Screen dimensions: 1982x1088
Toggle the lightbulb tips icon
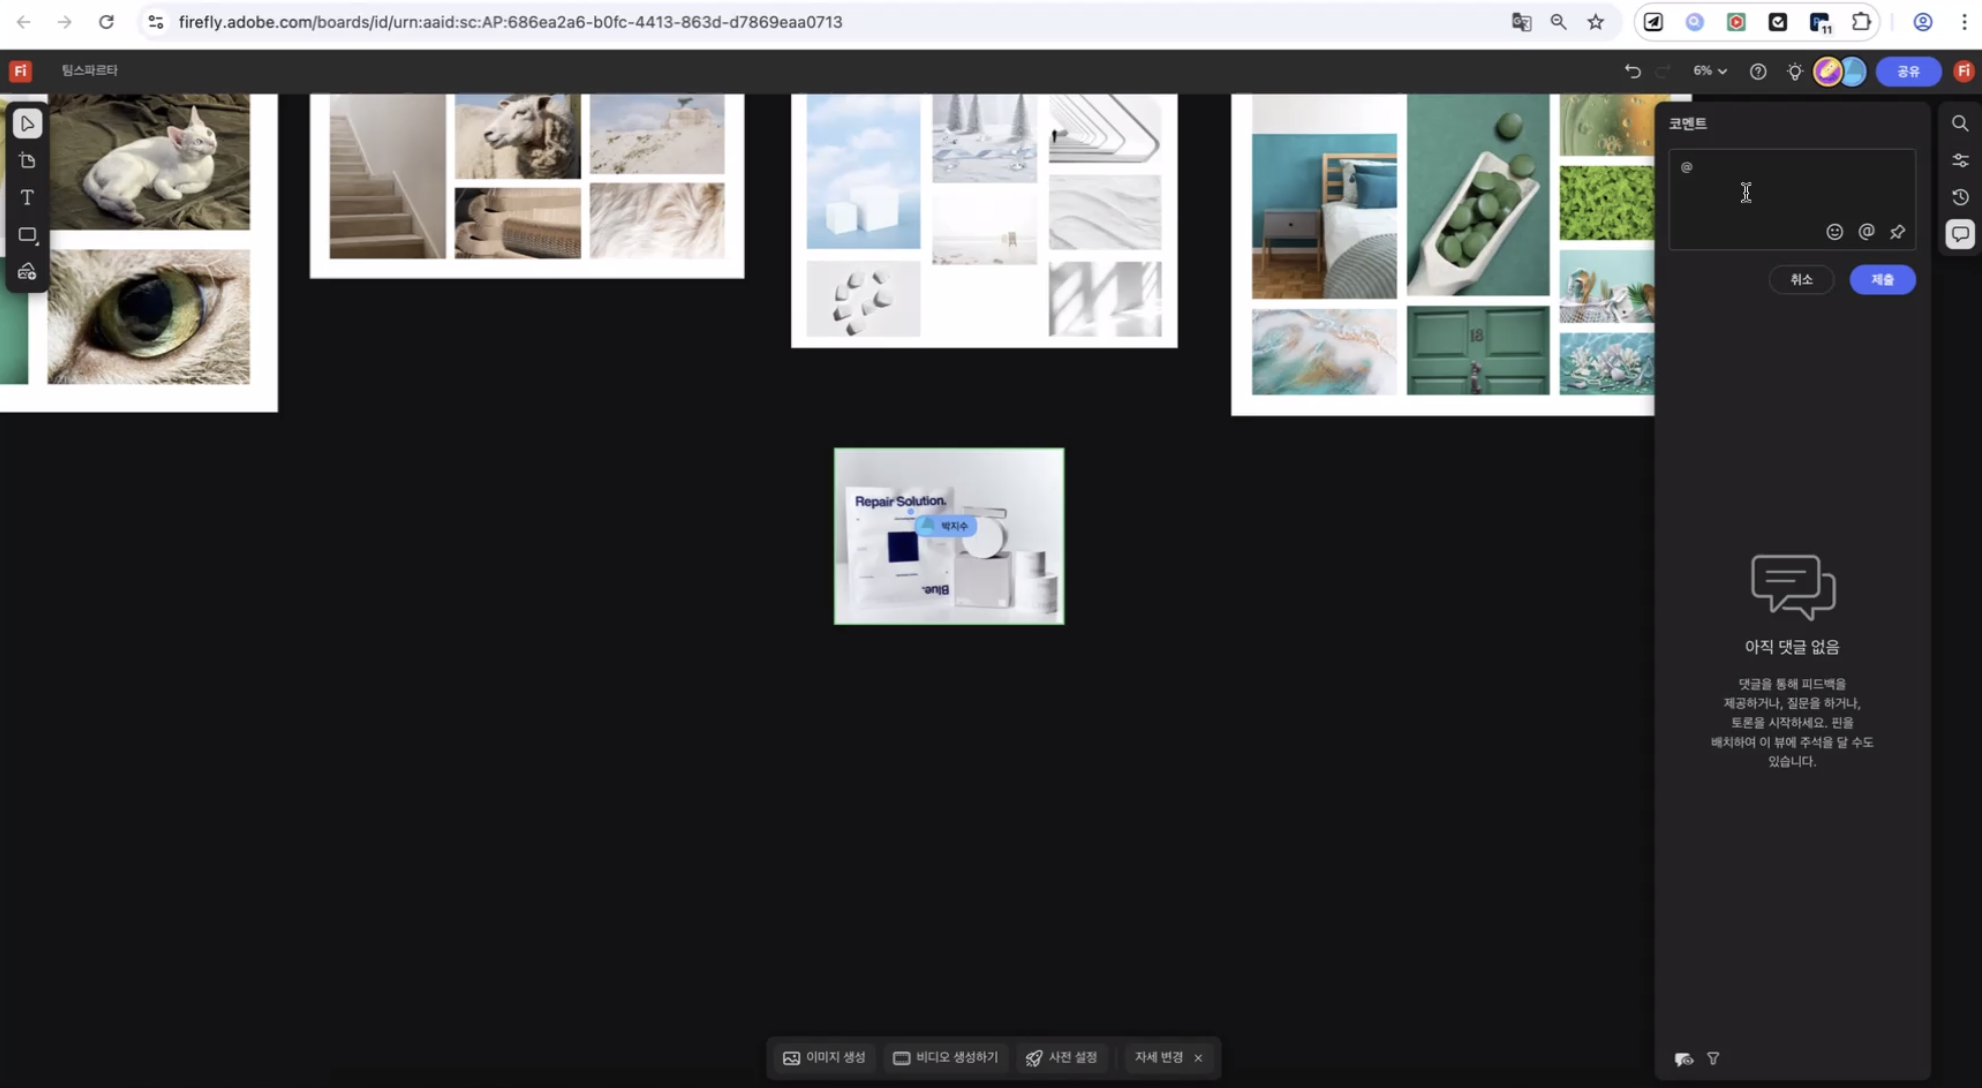1795,72
